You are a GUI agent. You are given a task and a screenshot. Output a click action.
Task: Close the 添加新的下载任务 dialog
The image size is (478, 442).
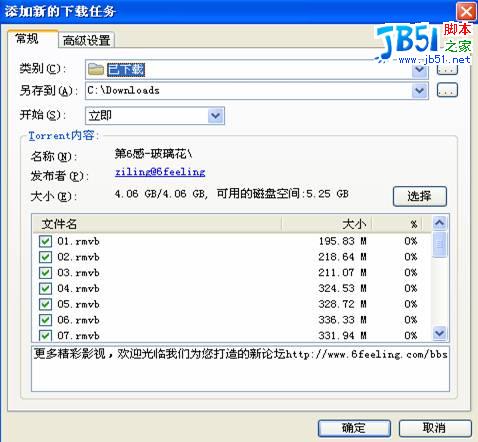pos(466,12)
